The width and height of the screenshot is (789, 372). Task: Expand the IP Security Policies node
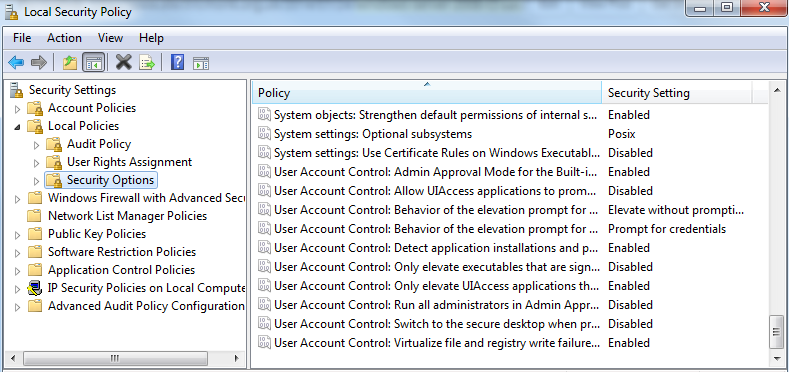pyautogui.click(x=18, y=289)
